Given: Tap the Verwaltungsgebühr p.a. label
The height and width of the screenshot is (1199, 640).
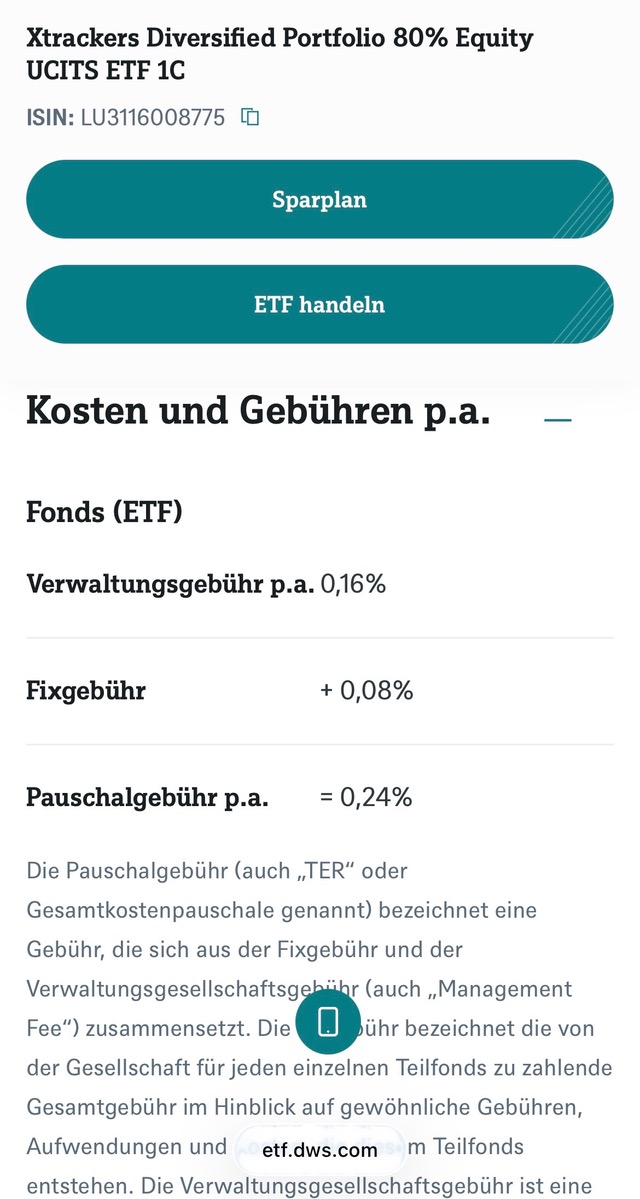Looking at the screenshot, I should (170, 584).
